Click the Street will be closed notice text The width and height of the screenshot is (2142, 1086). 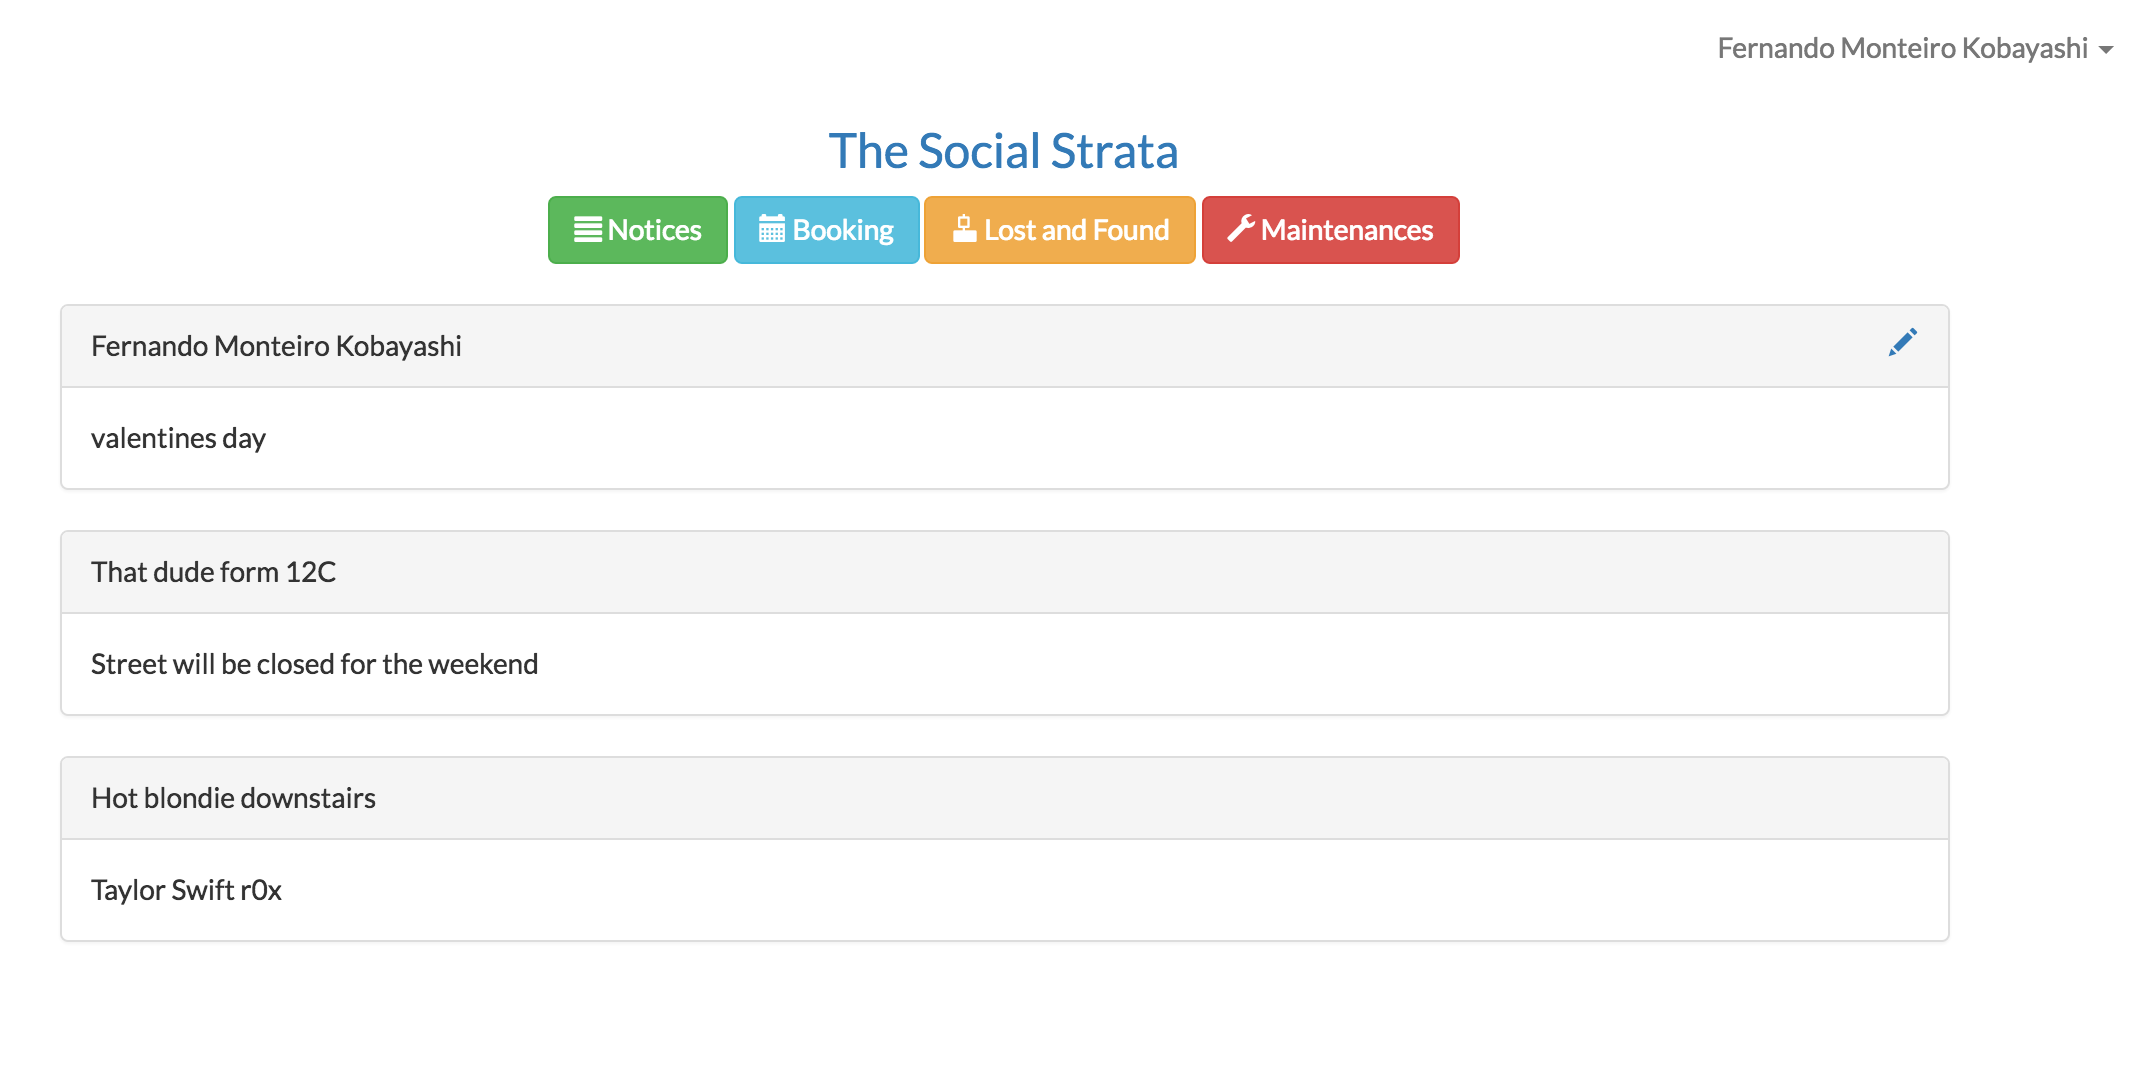[314, 664]
